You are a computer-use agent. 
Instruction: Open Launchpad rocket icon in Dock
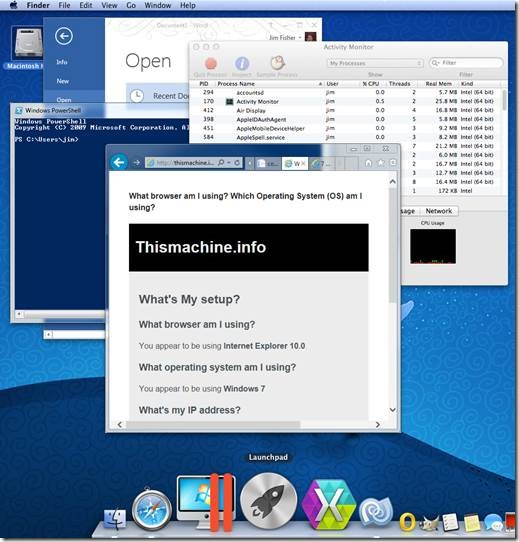[268, 501]
